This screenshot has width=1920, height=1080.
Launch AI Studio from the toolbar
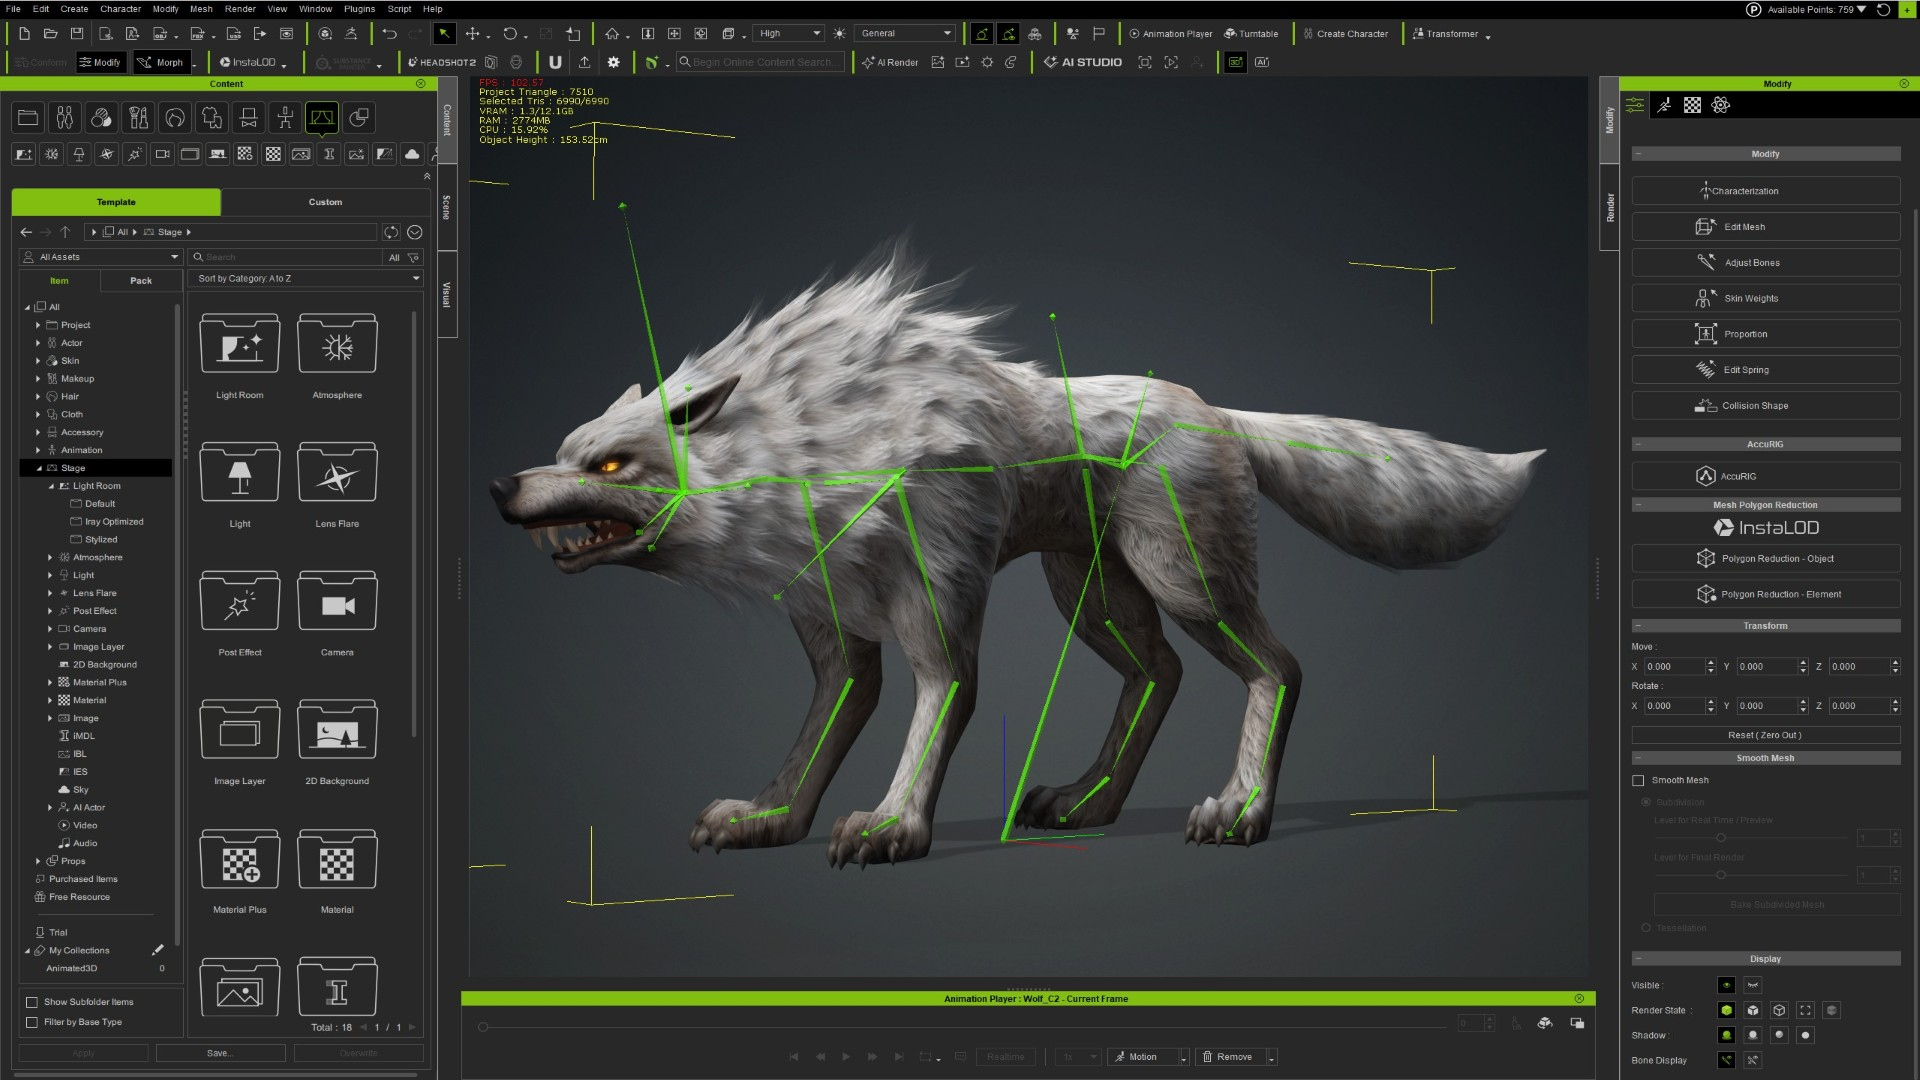tap(1082, 62)
